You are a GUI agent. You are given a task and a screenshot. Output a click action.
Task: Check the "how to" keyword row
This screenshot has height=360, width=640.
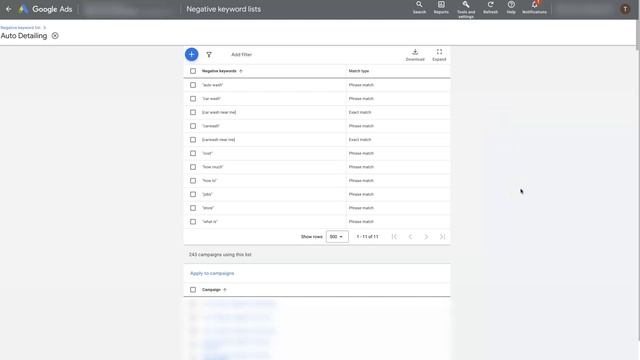pos(193,181)
